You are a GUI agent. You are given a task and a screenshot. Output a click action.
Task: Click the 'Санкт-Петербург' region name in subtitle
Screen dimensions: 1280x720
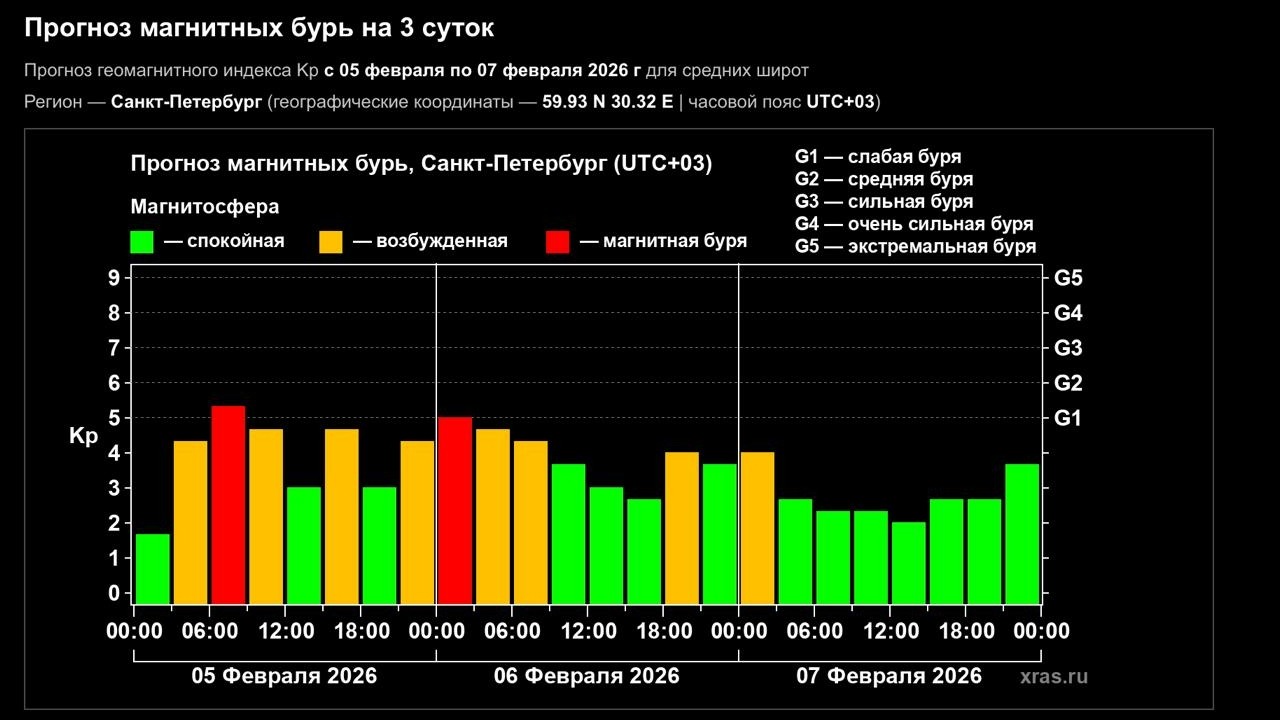pos(187,102)
